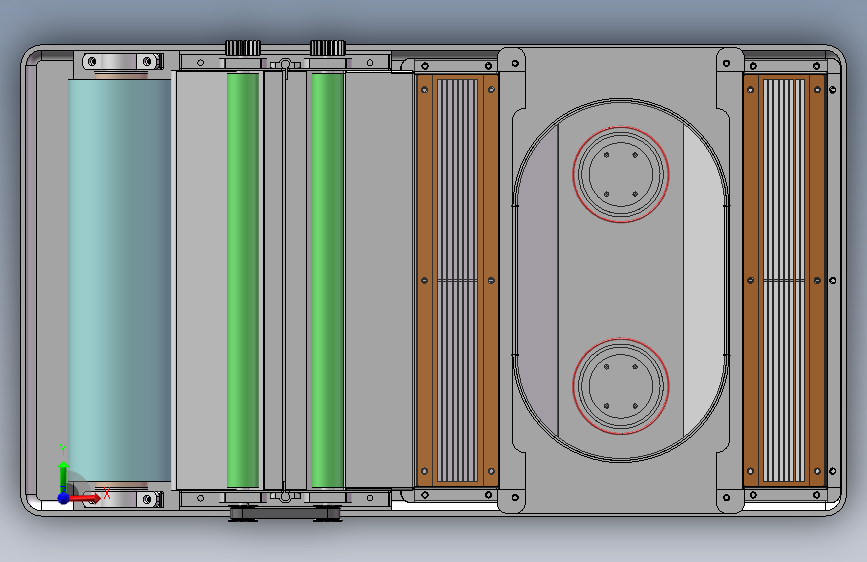Image resolution: width=867 pixels, height=562 pixels.
Task: Select the light gray right segment inside the oval
Action: coord(703,280)
